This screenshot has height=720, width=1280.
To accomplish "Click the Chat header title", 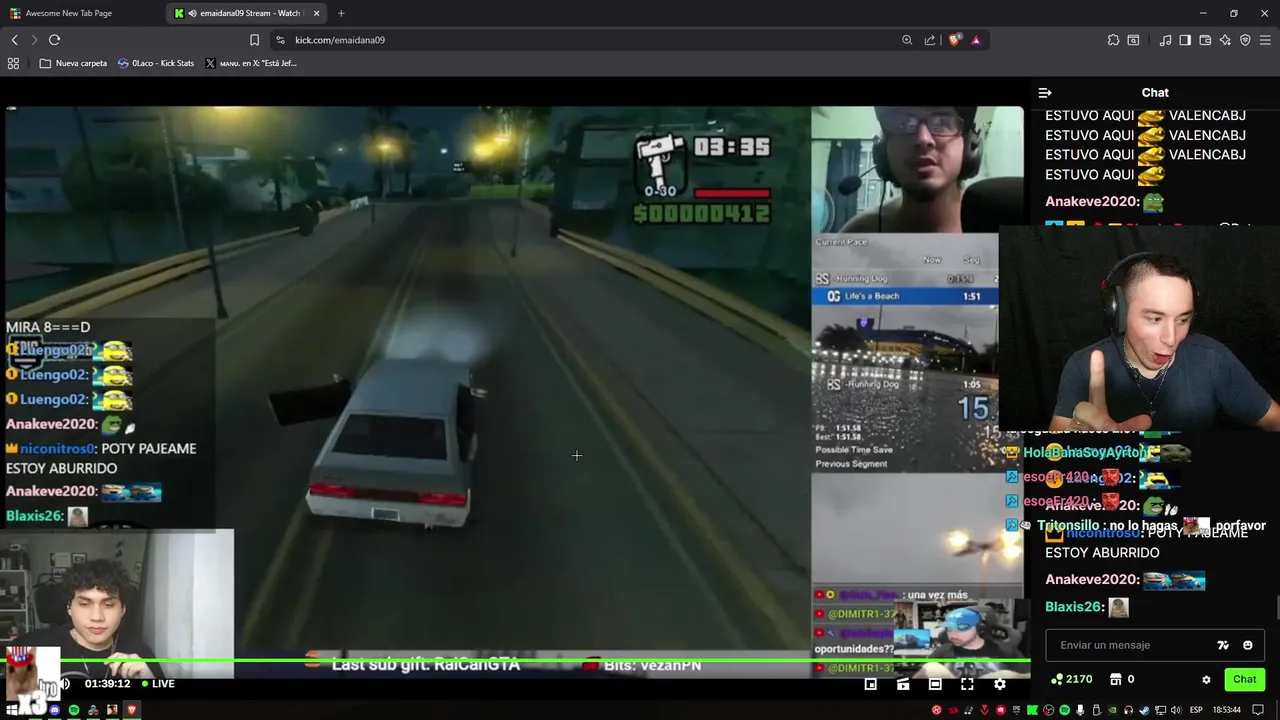I will (1155, 93).
